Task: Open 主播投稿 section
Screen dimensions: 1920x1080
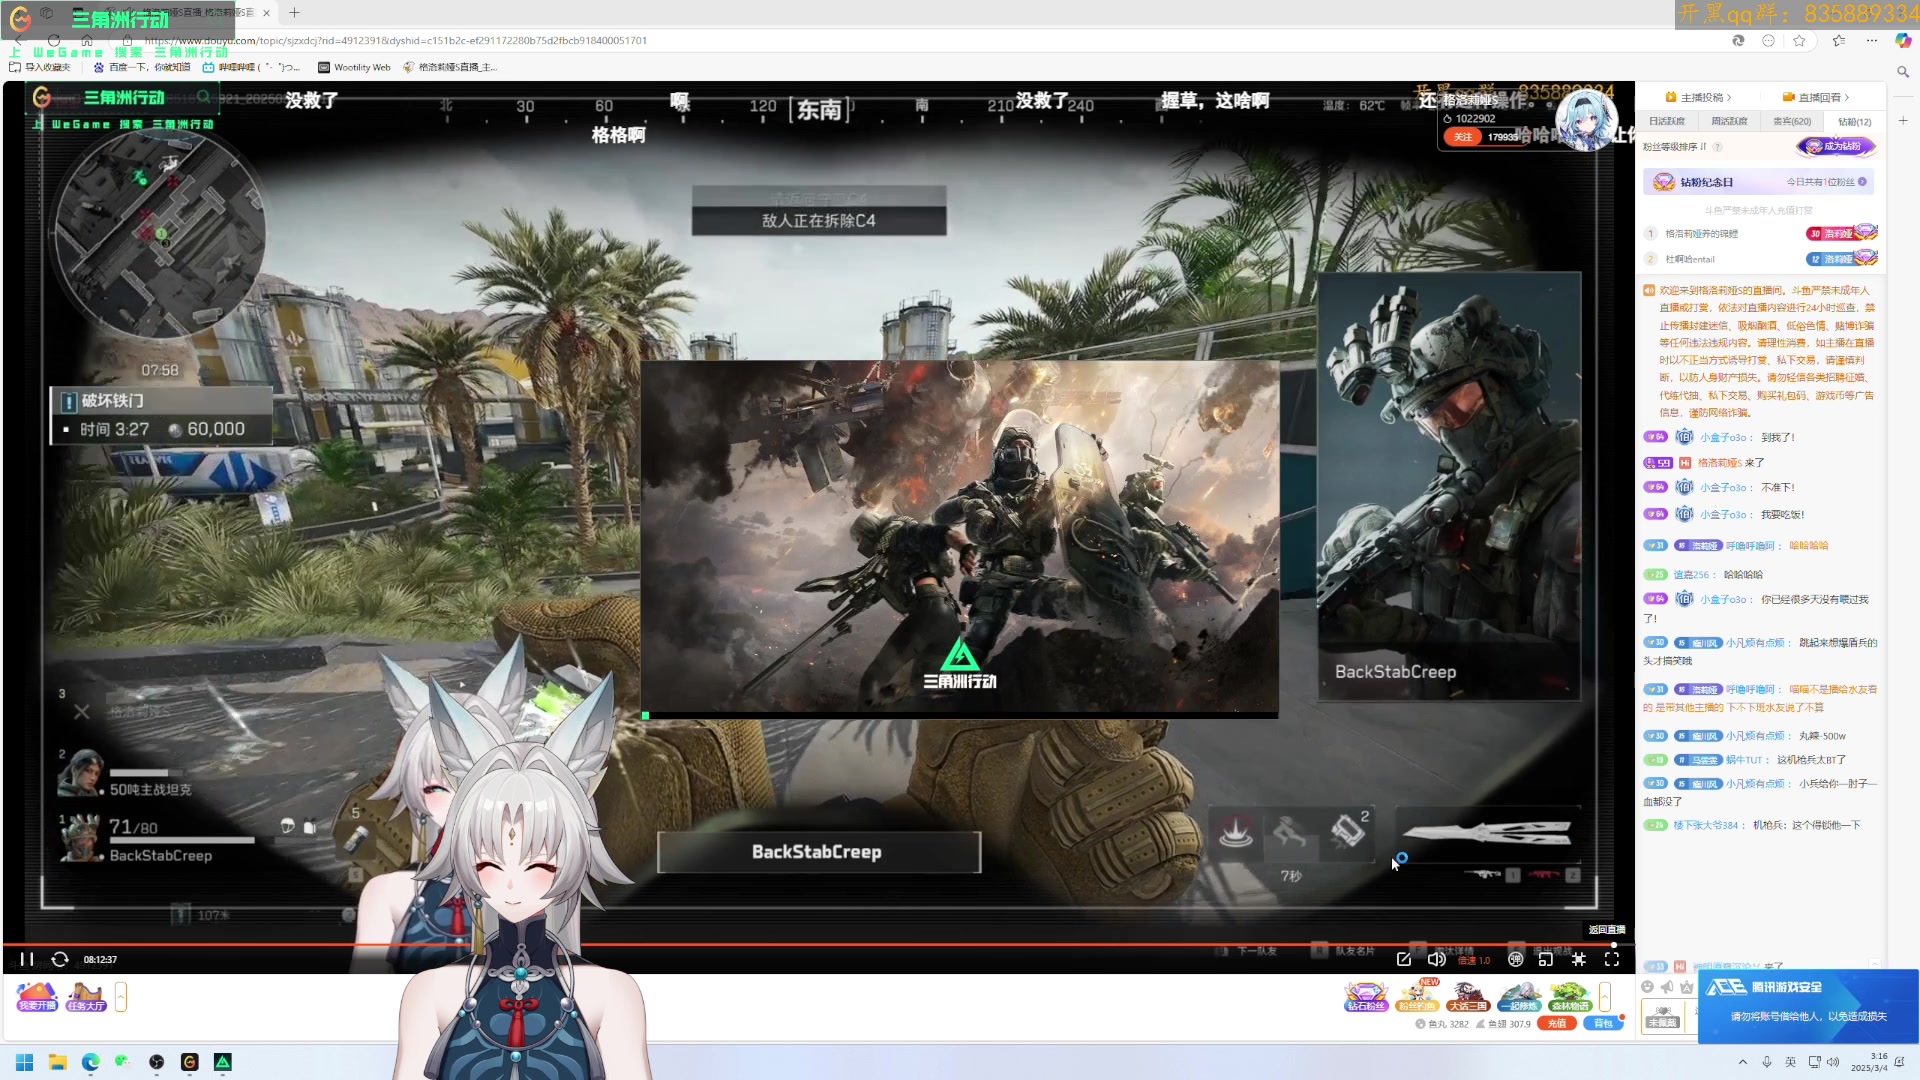Action: tap(1699, 97)
